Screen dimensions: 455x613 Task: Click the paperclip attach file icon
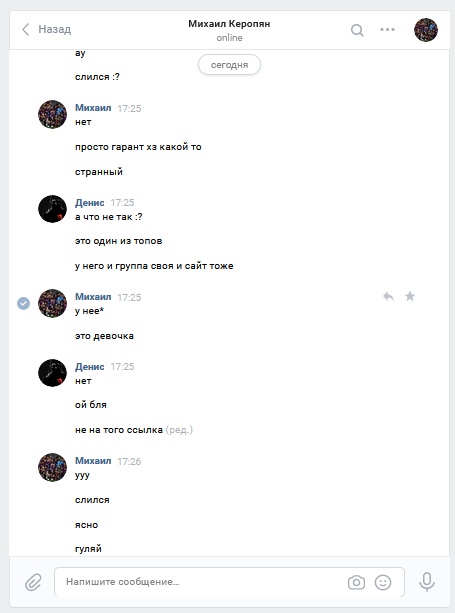33,582
